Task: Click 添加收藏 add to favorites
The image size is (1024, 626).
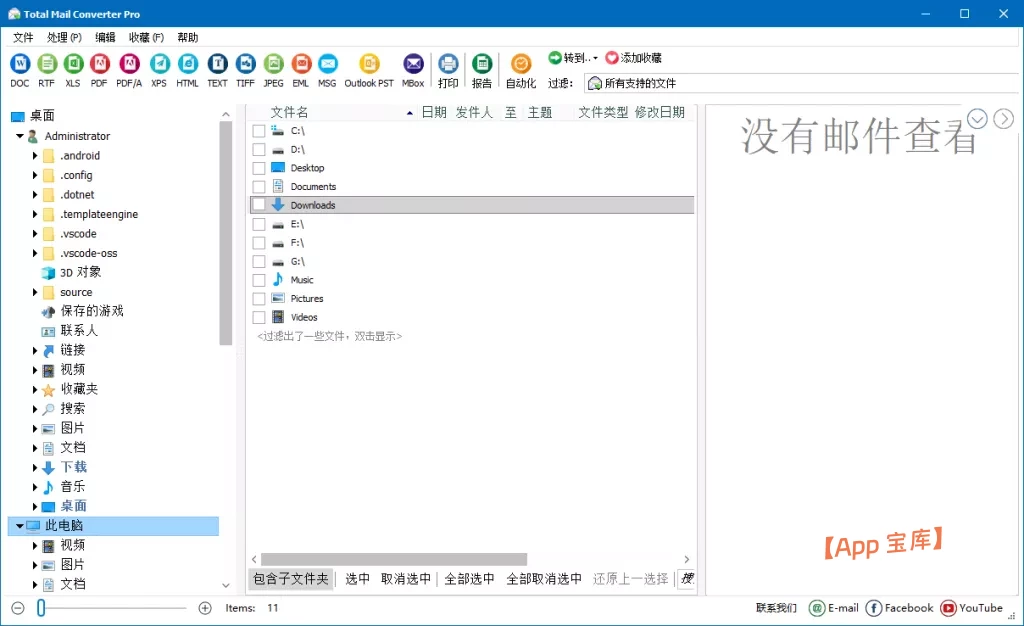Action: point(633,58)
